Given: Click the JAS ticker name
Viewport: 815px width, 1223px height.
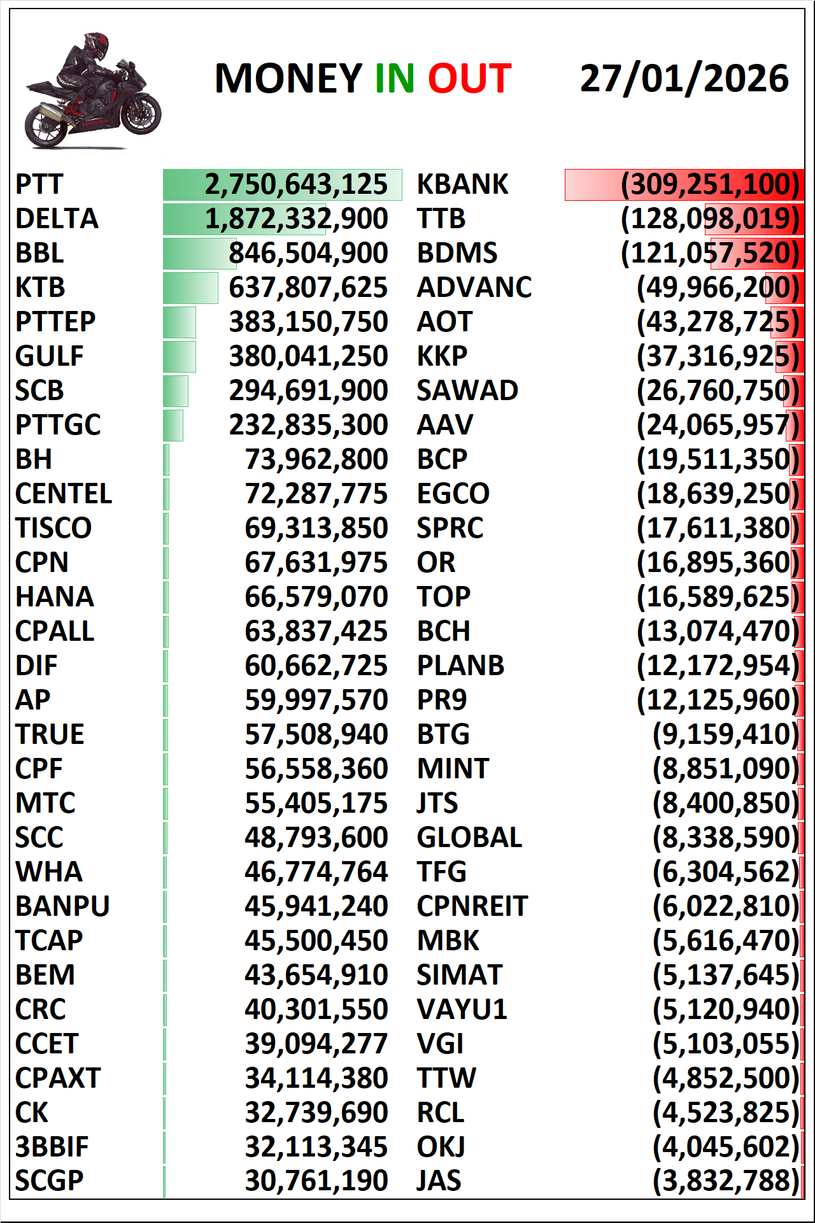Looking at the screenshot, I should tap(439, 1181).
